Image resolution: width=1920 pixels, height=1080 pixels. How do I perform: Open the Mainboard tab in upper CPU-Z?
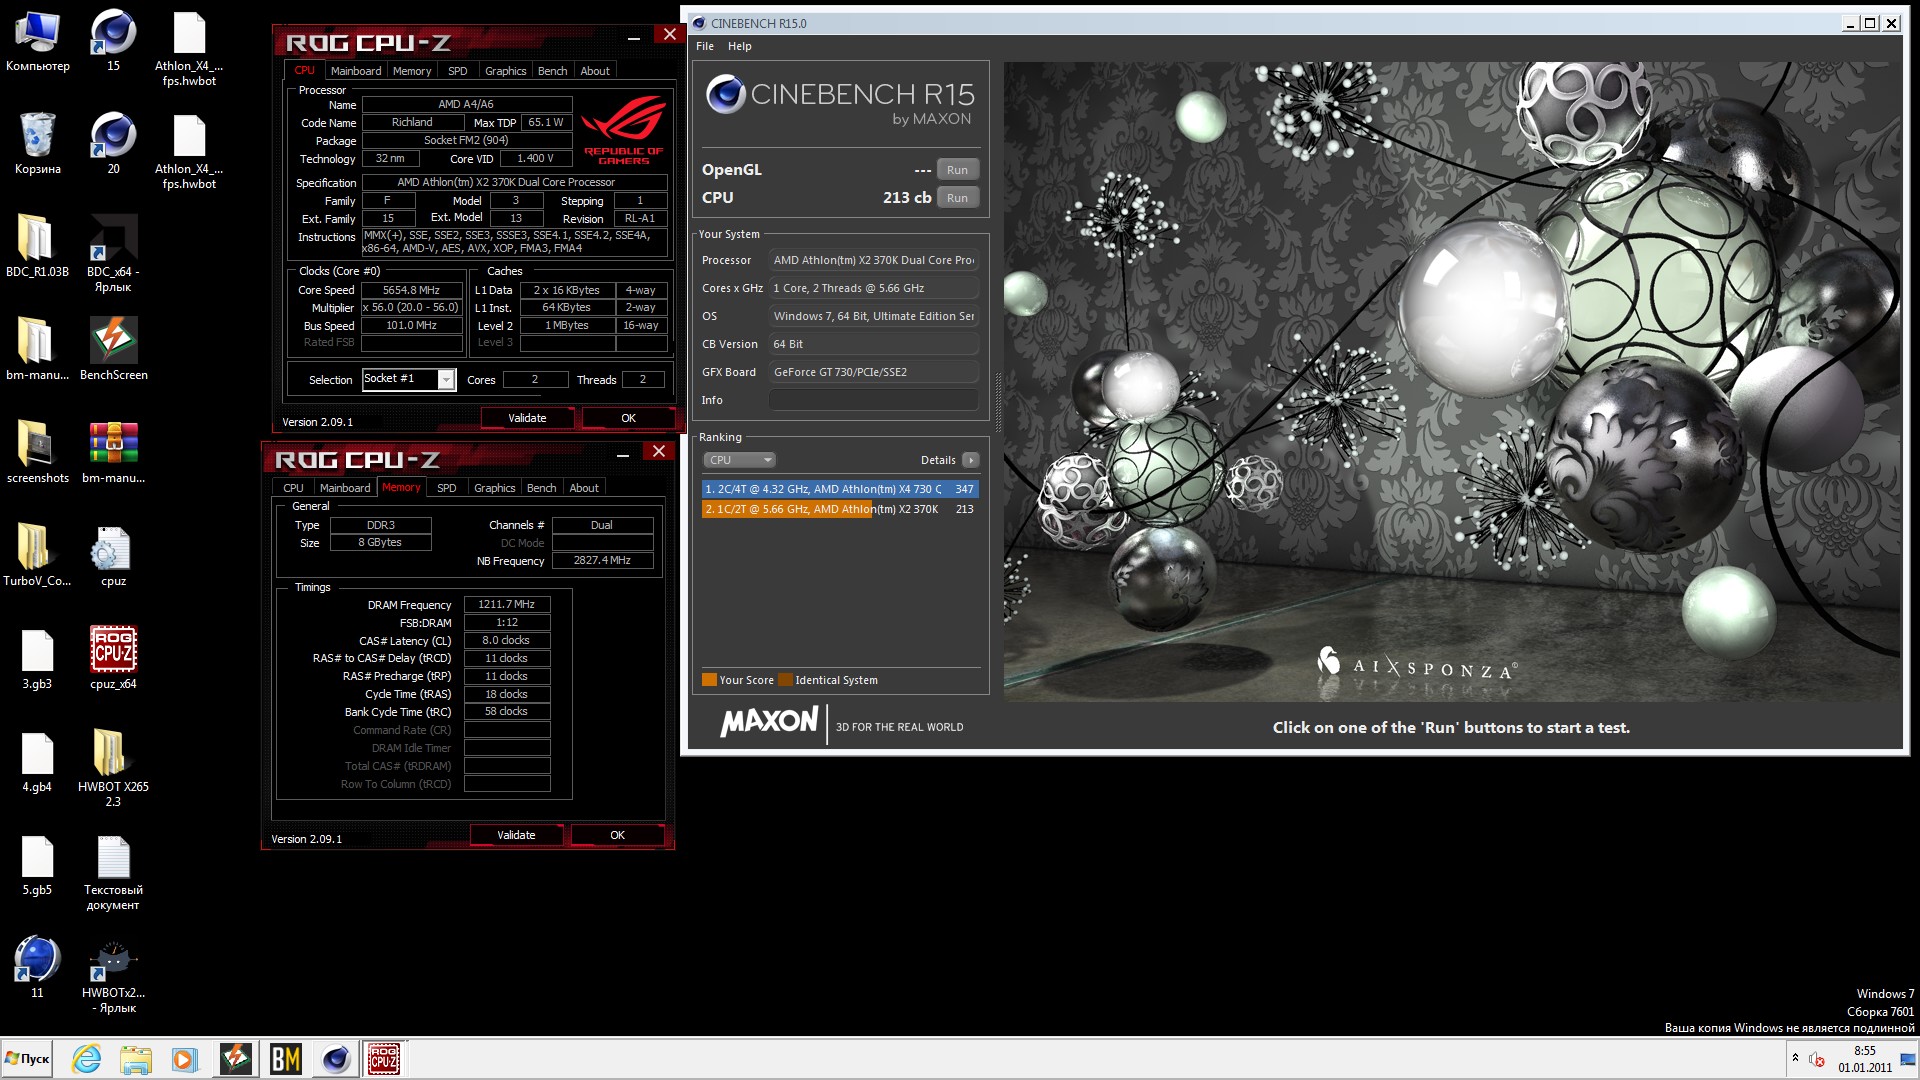(x=356, y=71)
